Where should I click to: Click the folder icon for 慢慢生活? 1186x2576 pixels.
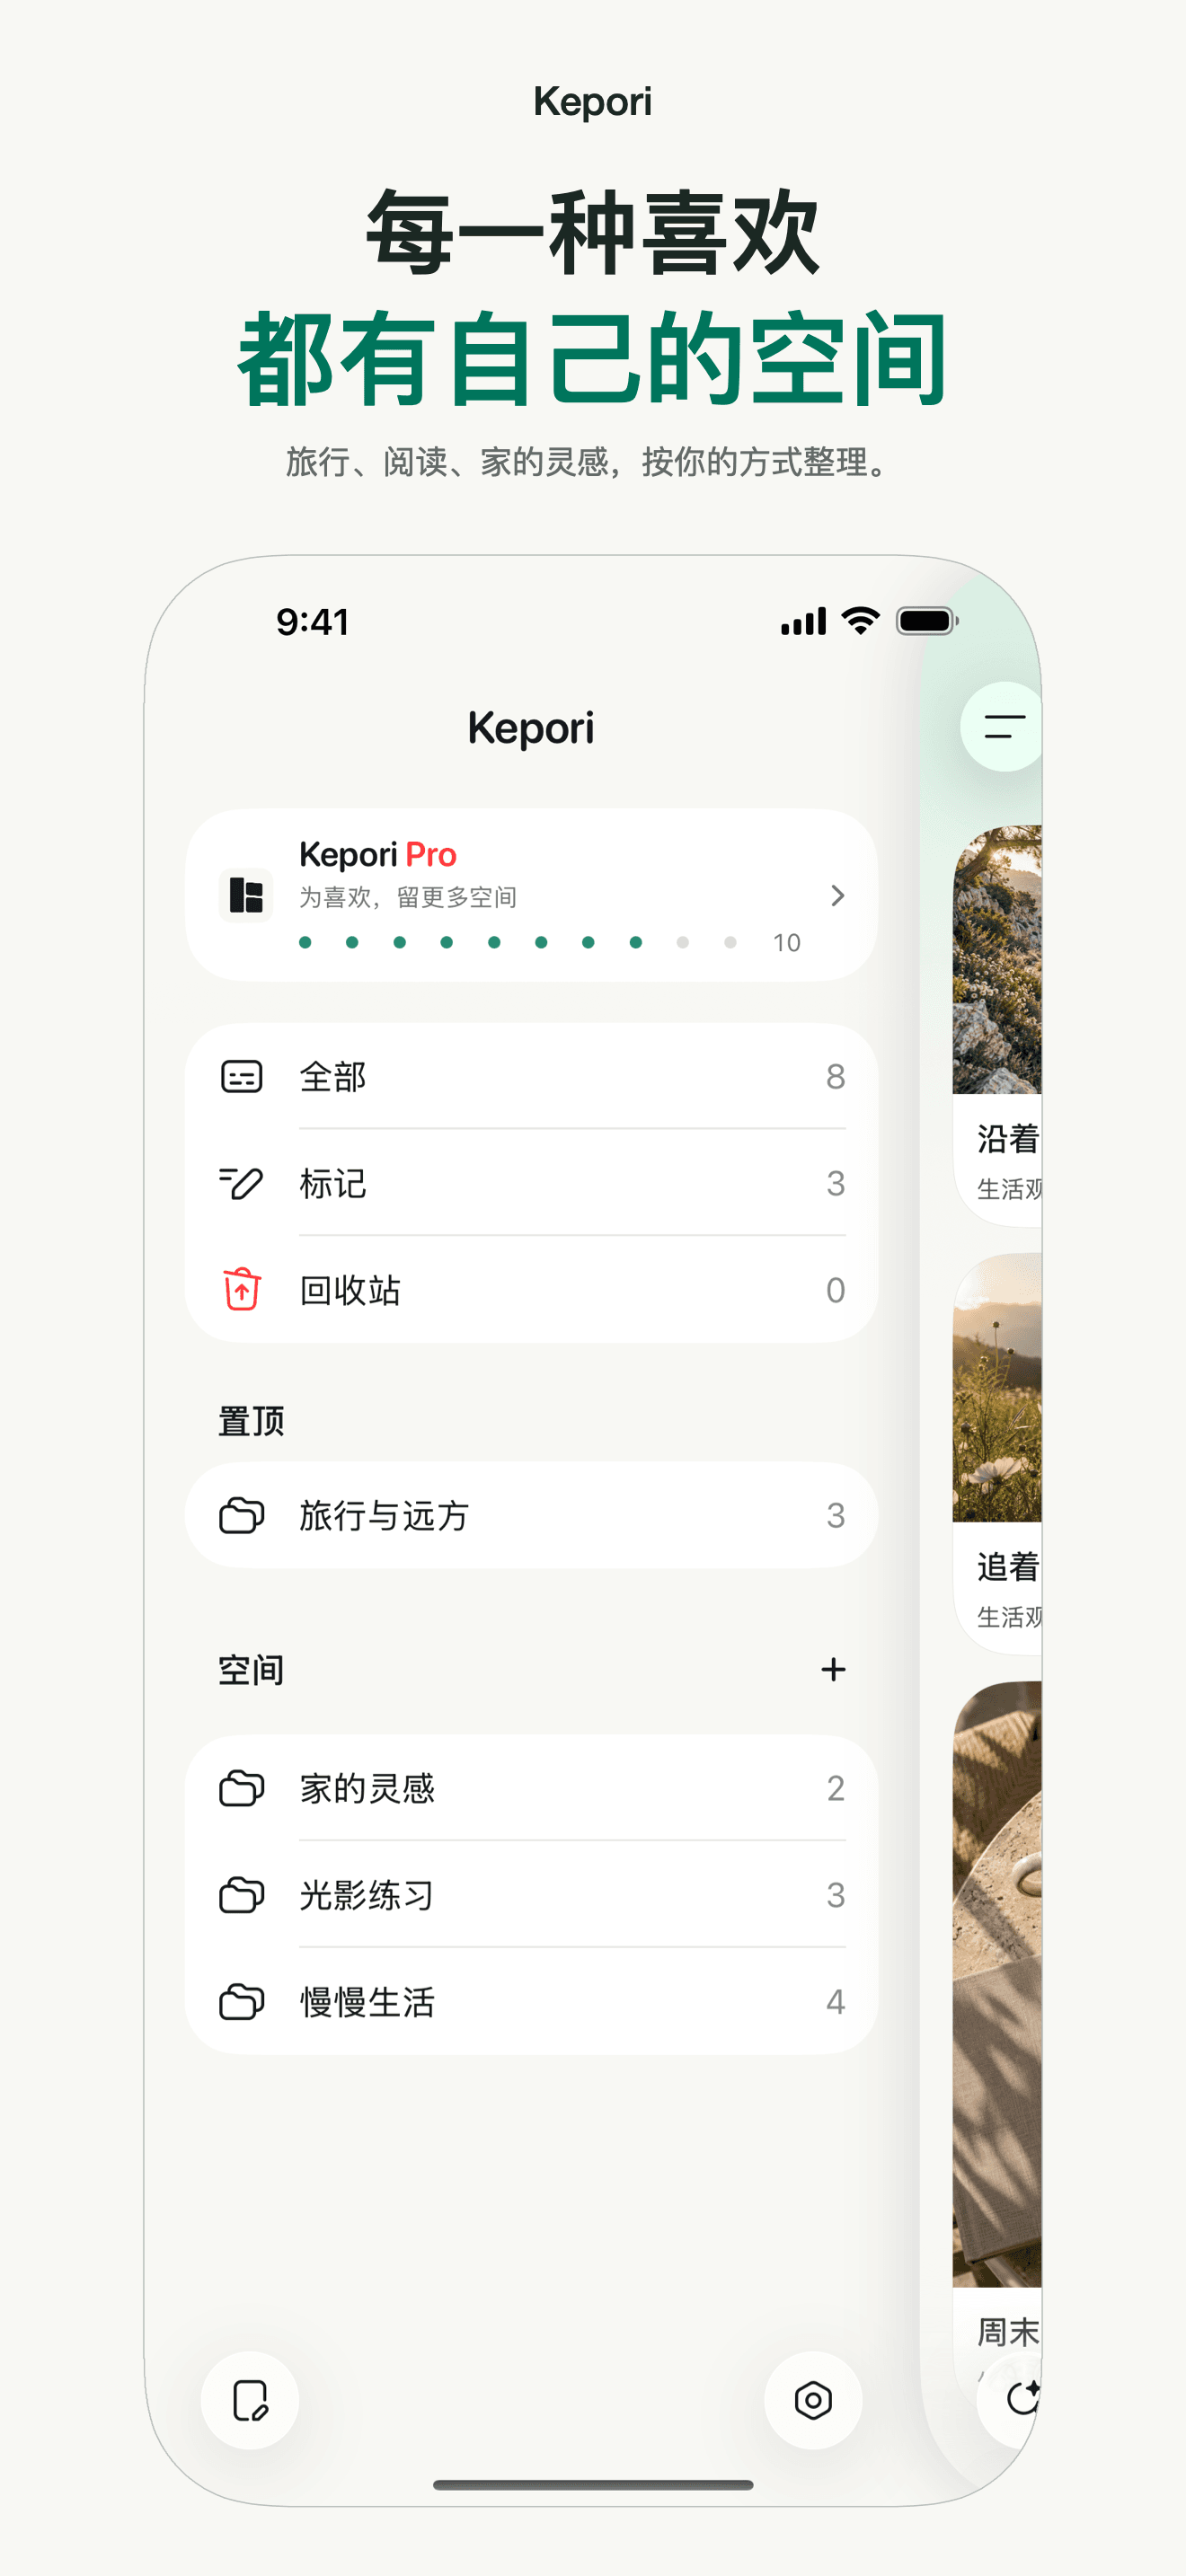(x=241, y=2002)
